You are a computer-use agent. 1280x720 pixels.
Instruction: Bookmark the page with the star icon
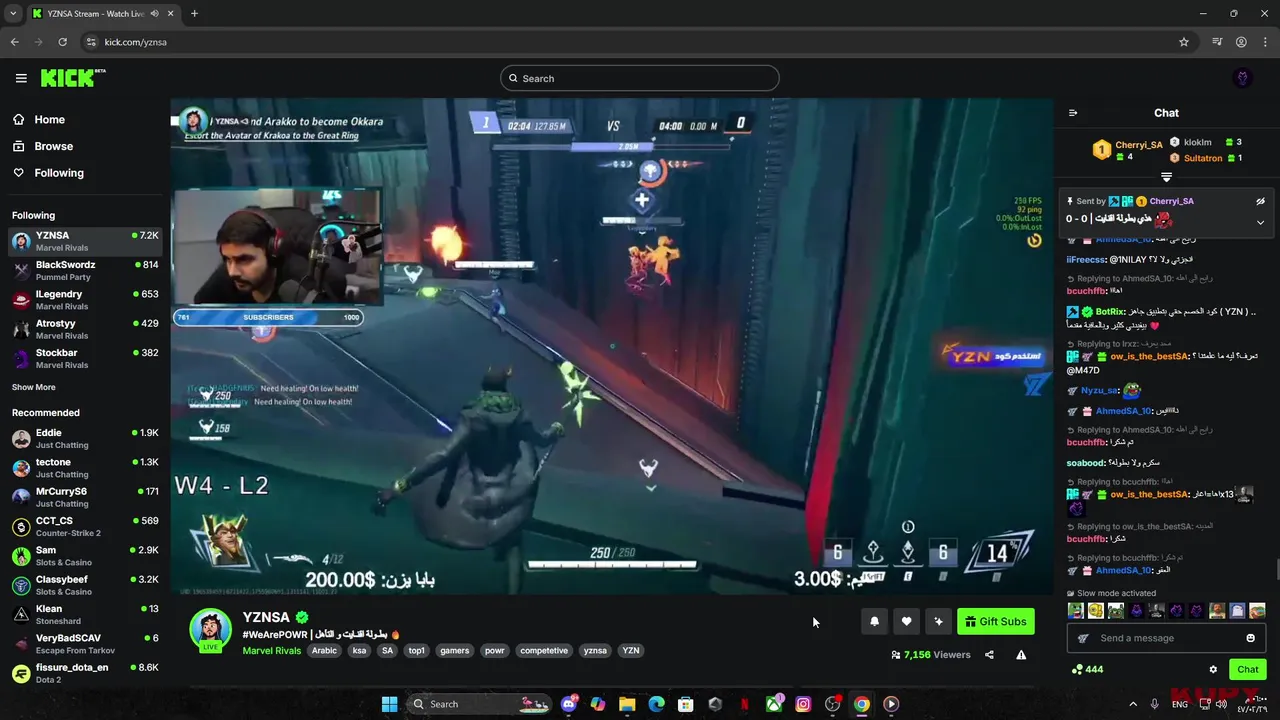(x=1184, y=42)
